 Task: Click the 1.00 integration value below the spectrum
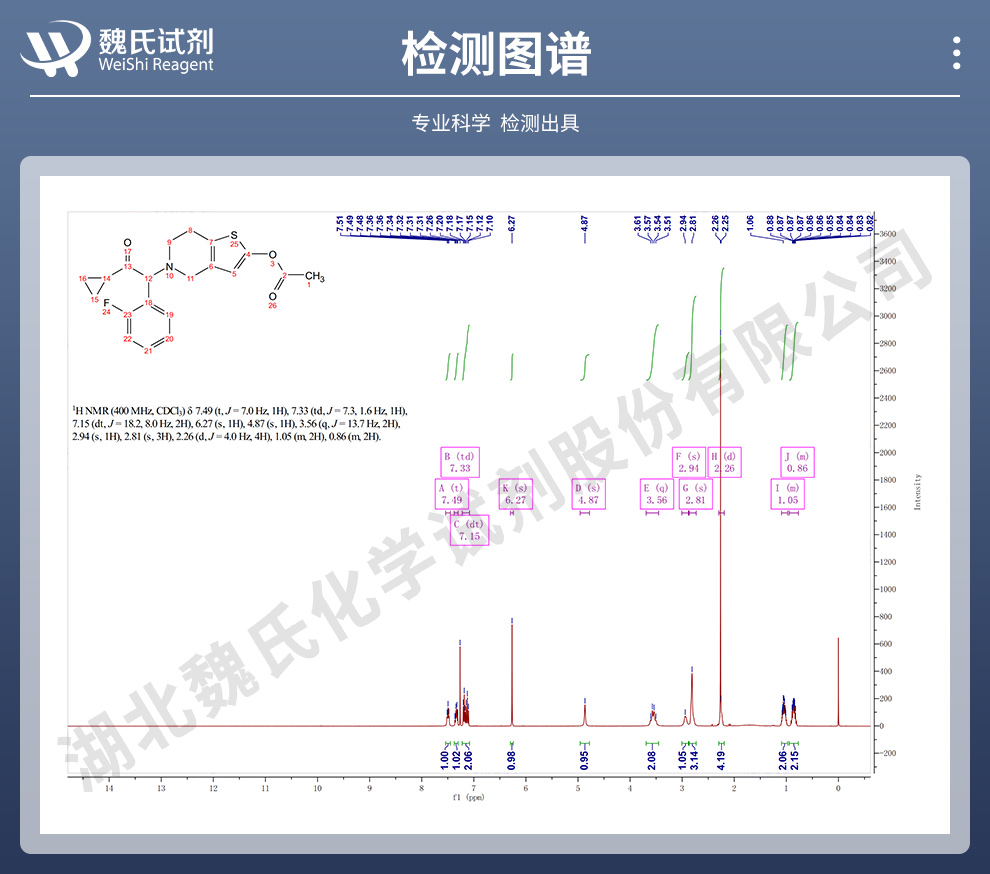click(445, 760)
